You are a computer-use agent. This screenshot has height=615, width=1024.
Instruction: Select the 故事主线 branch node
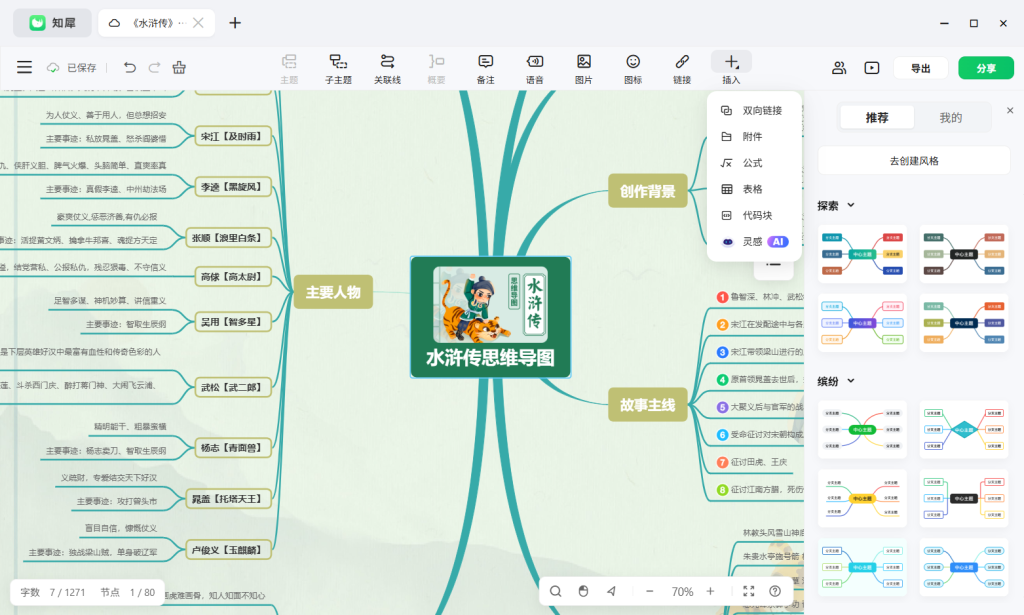pos(647,405)
